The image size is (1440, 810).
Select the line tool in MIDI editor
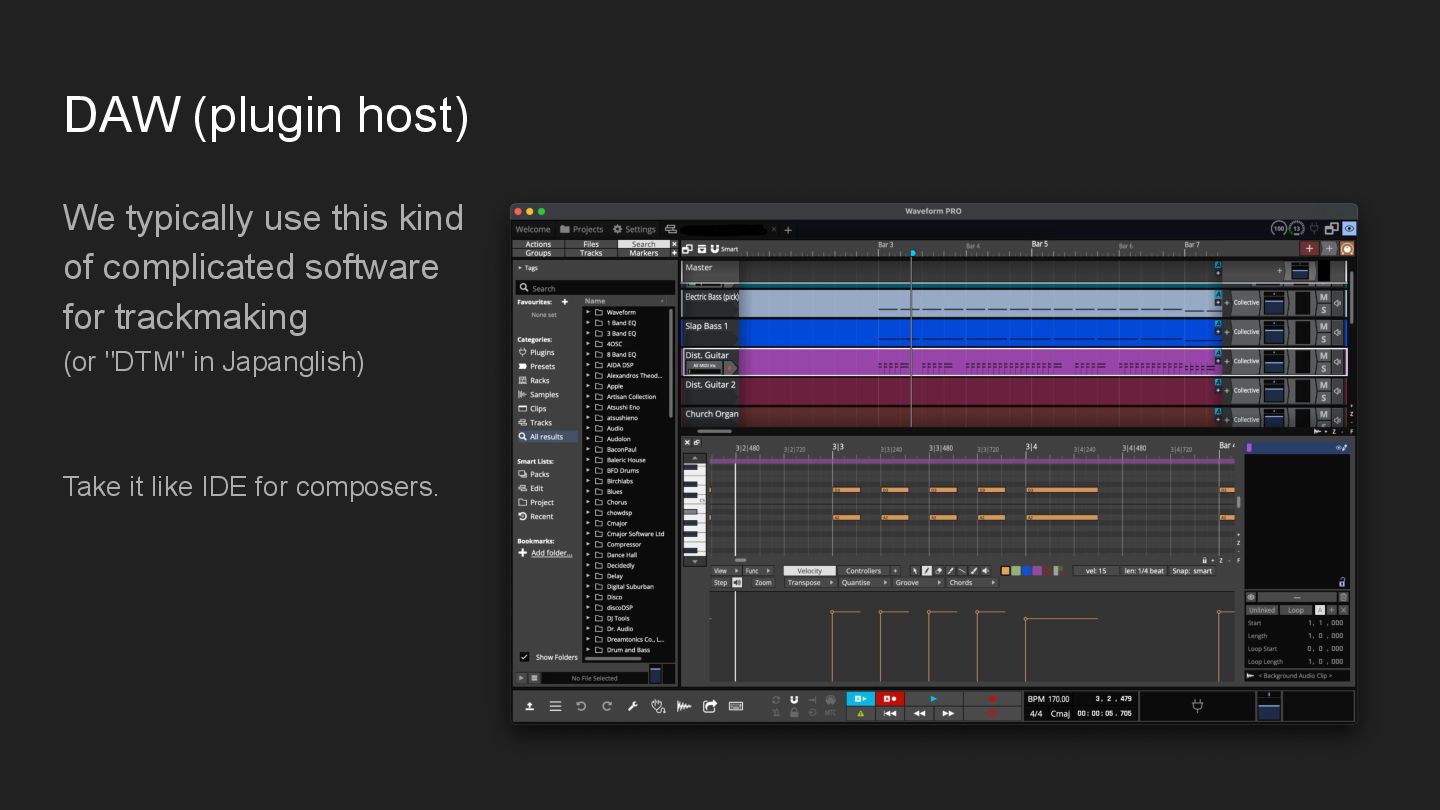click(x=962, y=571)
